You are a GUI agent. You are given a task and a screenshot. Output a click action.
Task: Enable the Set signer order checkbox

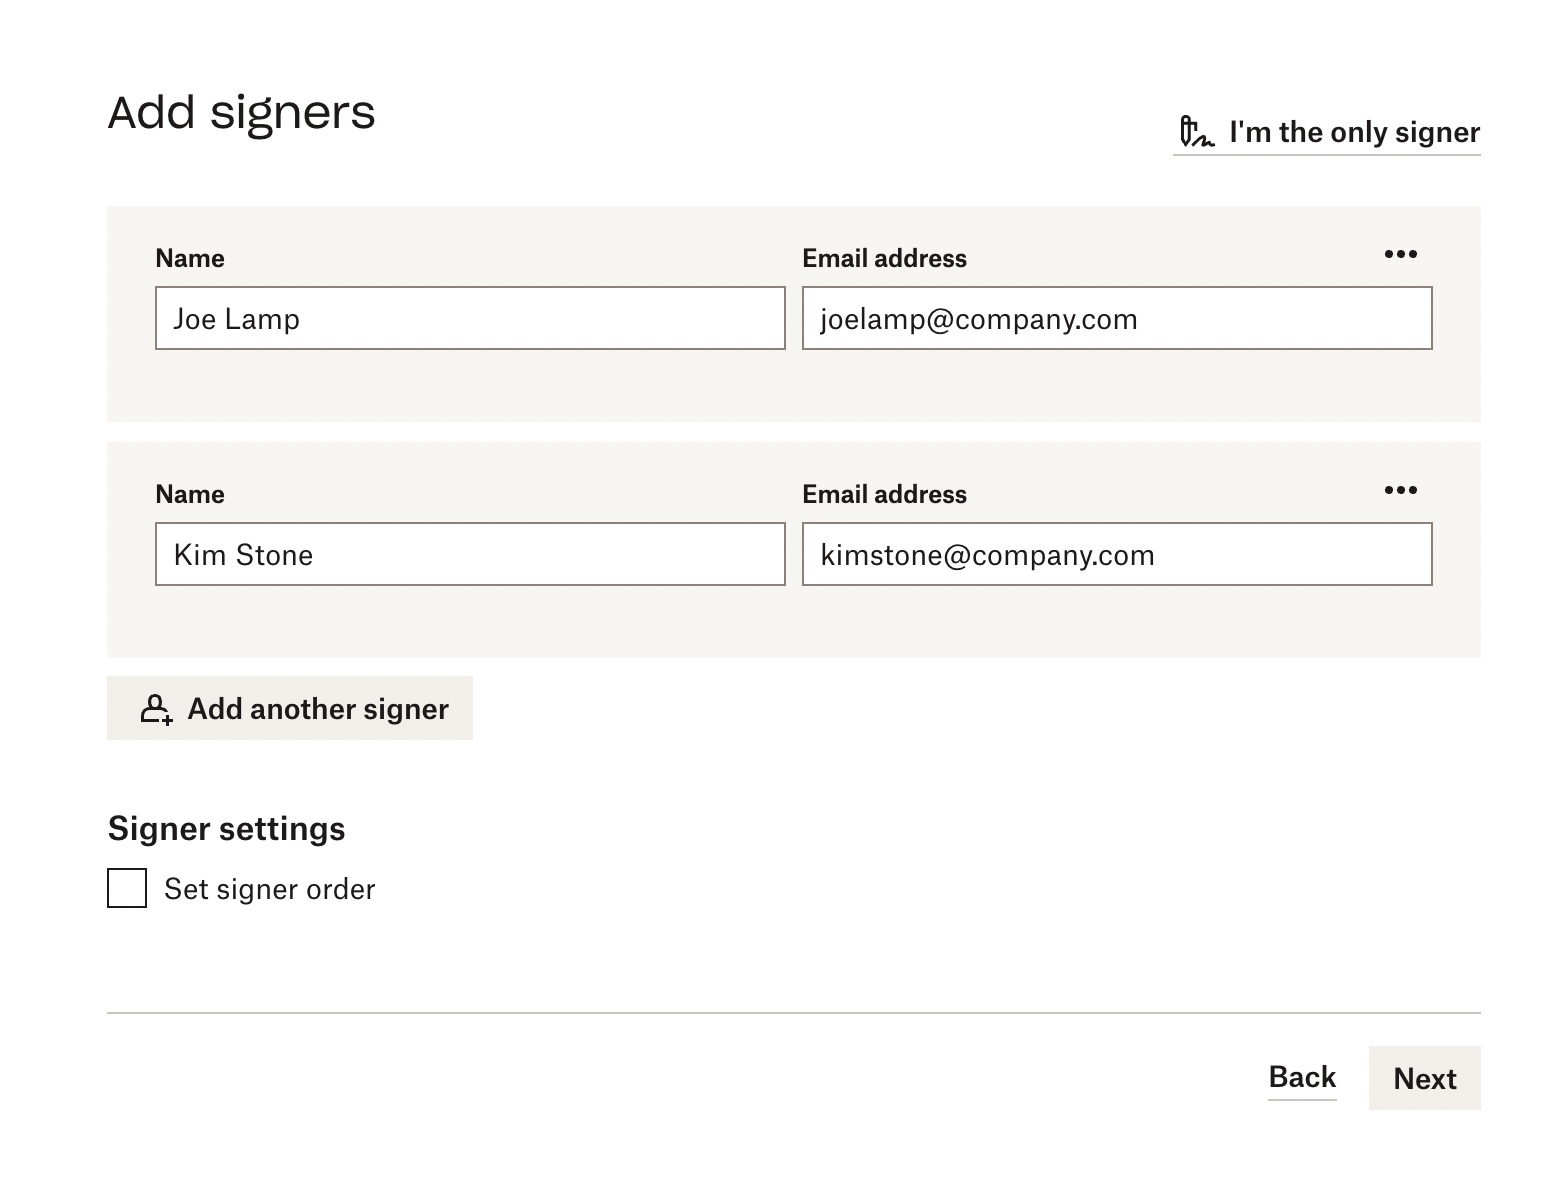(127, 888)
